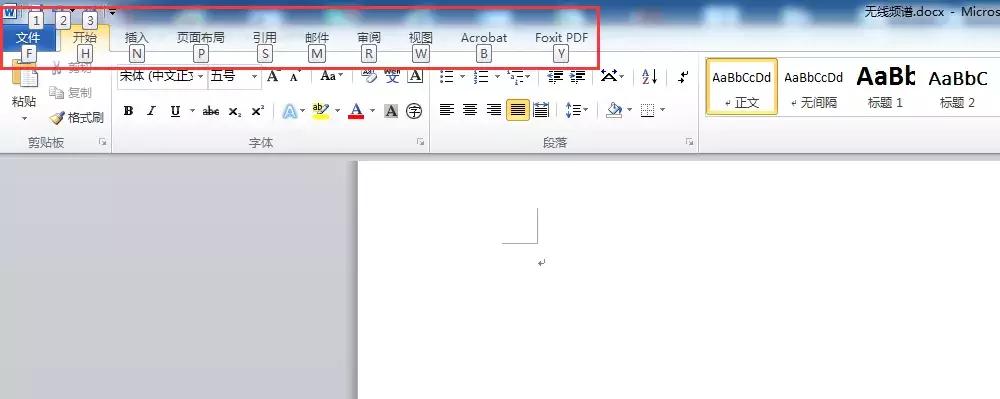Viewport: 1000px width, 399px height.
Task: Switch to the 审阅 tab
Action: tap(369, 38)
